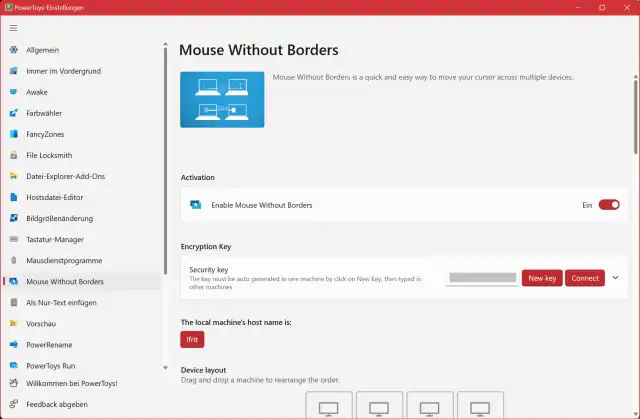Image resolution: width=640 pixels, height=419 pixels.
Task: Select the second device layout monitor
Action: coord(380,405)
